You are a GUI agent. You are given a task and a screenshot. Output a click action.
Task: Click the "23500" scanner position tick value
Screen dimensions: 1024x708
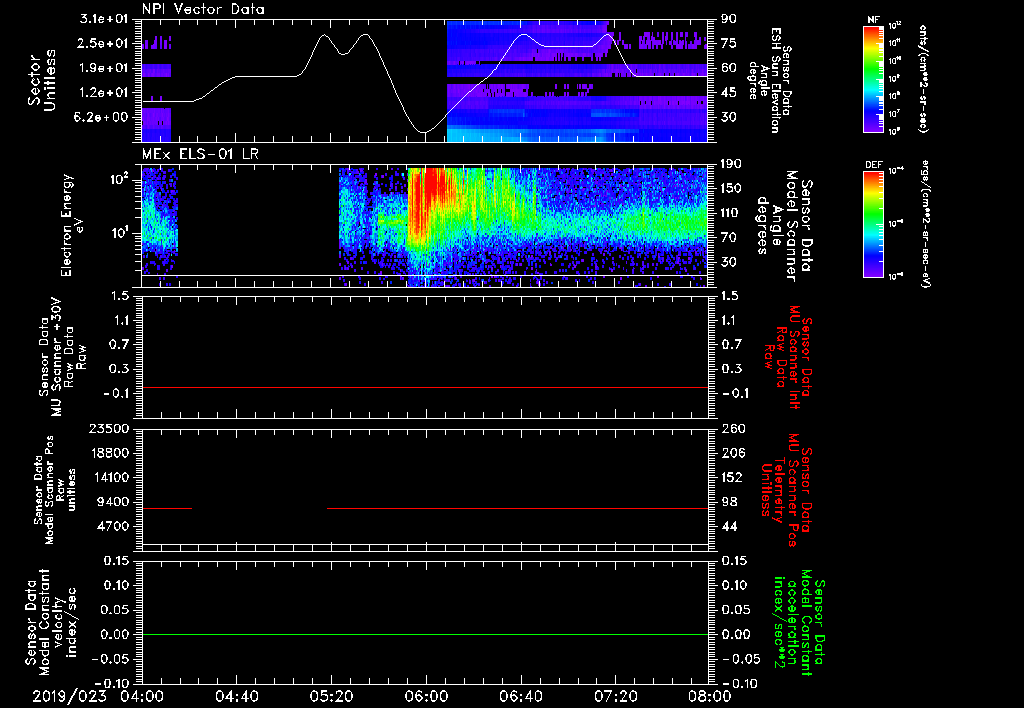pyautogui.click(x=109, y=429)
